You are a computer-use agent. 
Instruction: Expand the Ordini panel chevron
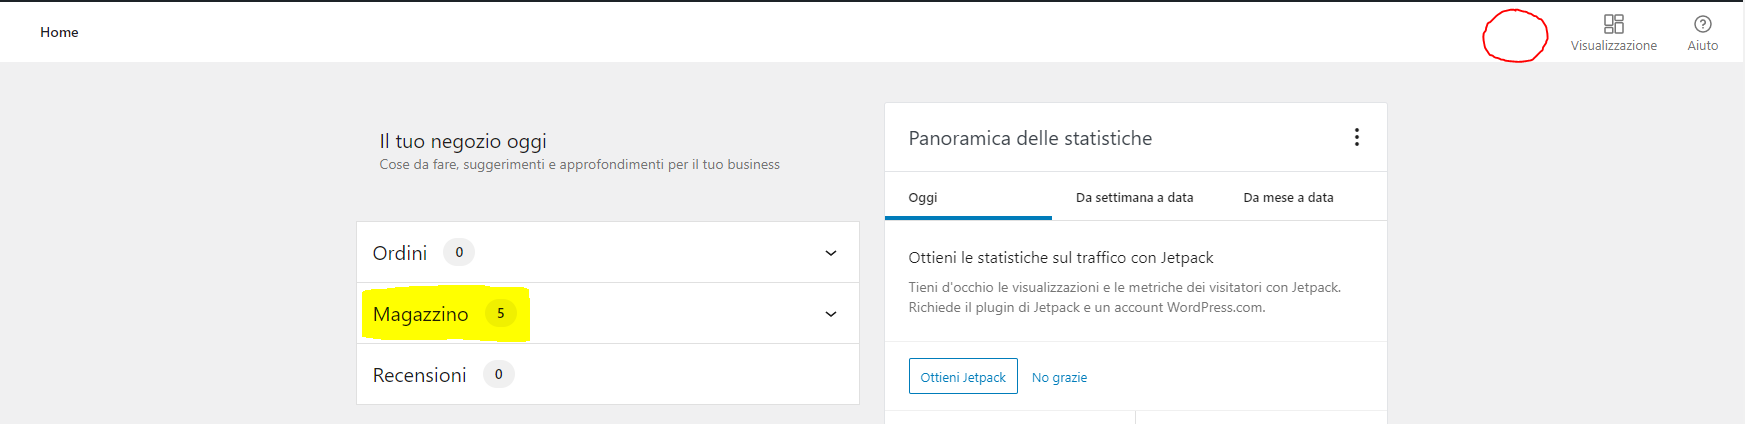[830, 253]
